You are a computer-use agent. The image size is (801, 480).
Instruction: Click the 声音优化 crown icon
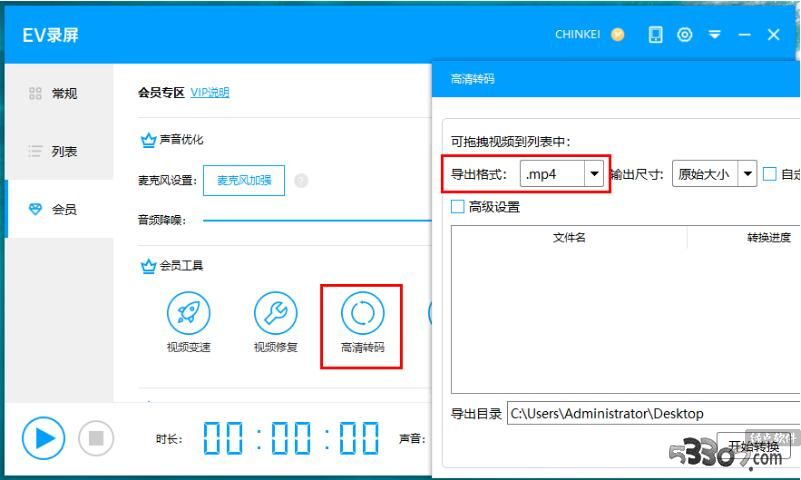pyautogui.click(x=148, y=139)
